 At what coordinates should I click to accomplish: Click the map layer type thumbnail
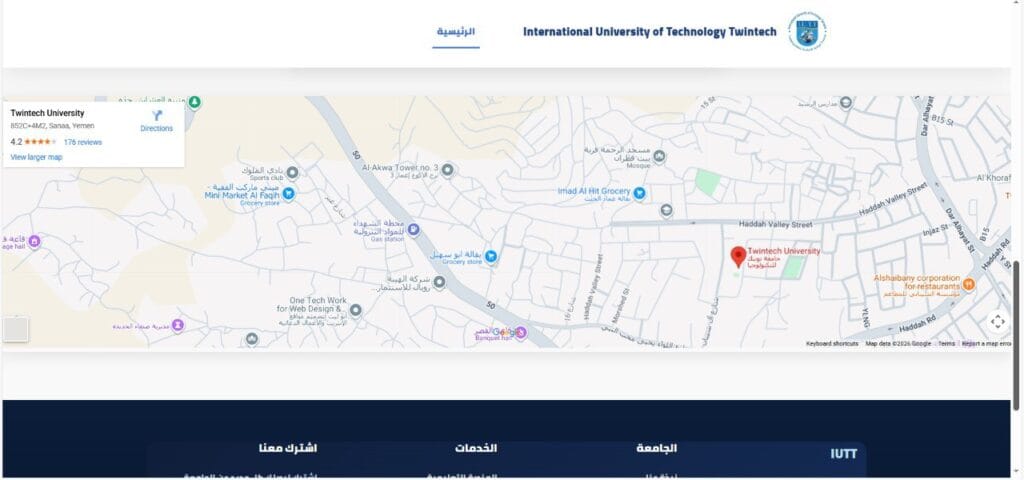(x=16, y=329)
